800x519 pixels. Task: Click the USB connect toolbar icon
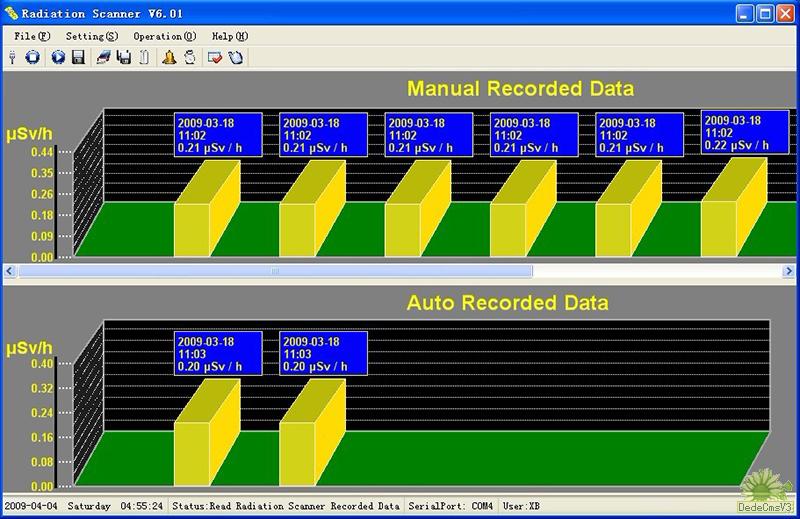[x=12, y=57]
